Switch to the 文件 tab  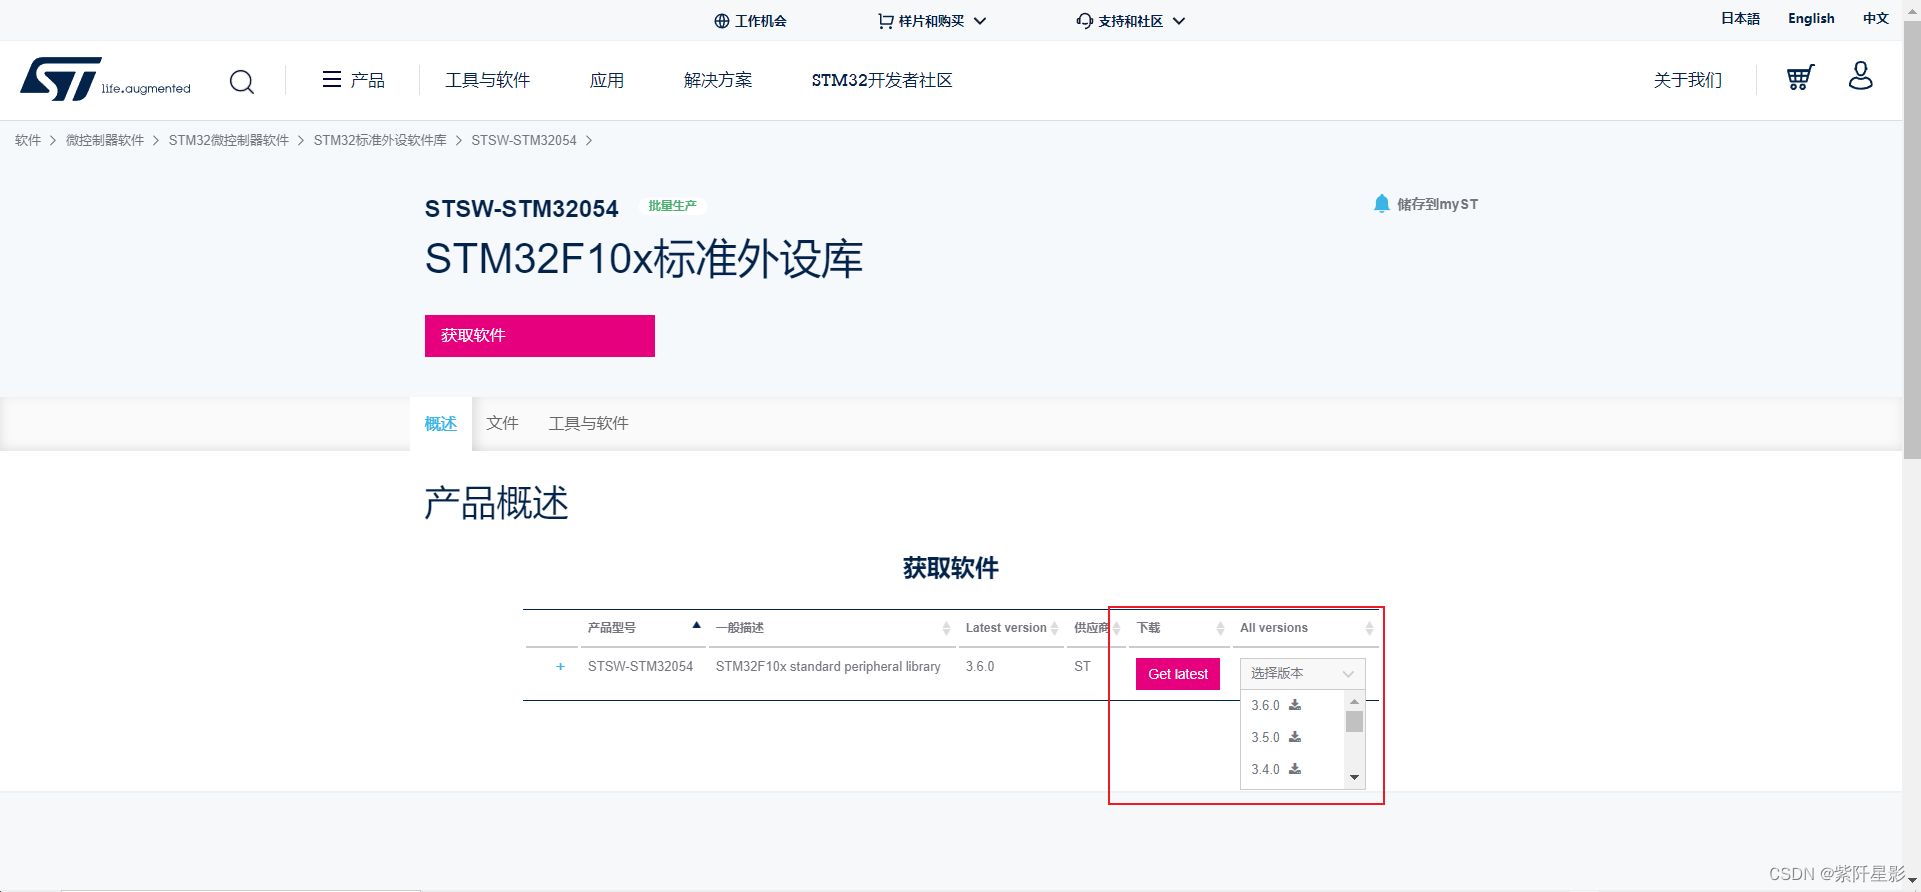(x=502, y=424)
